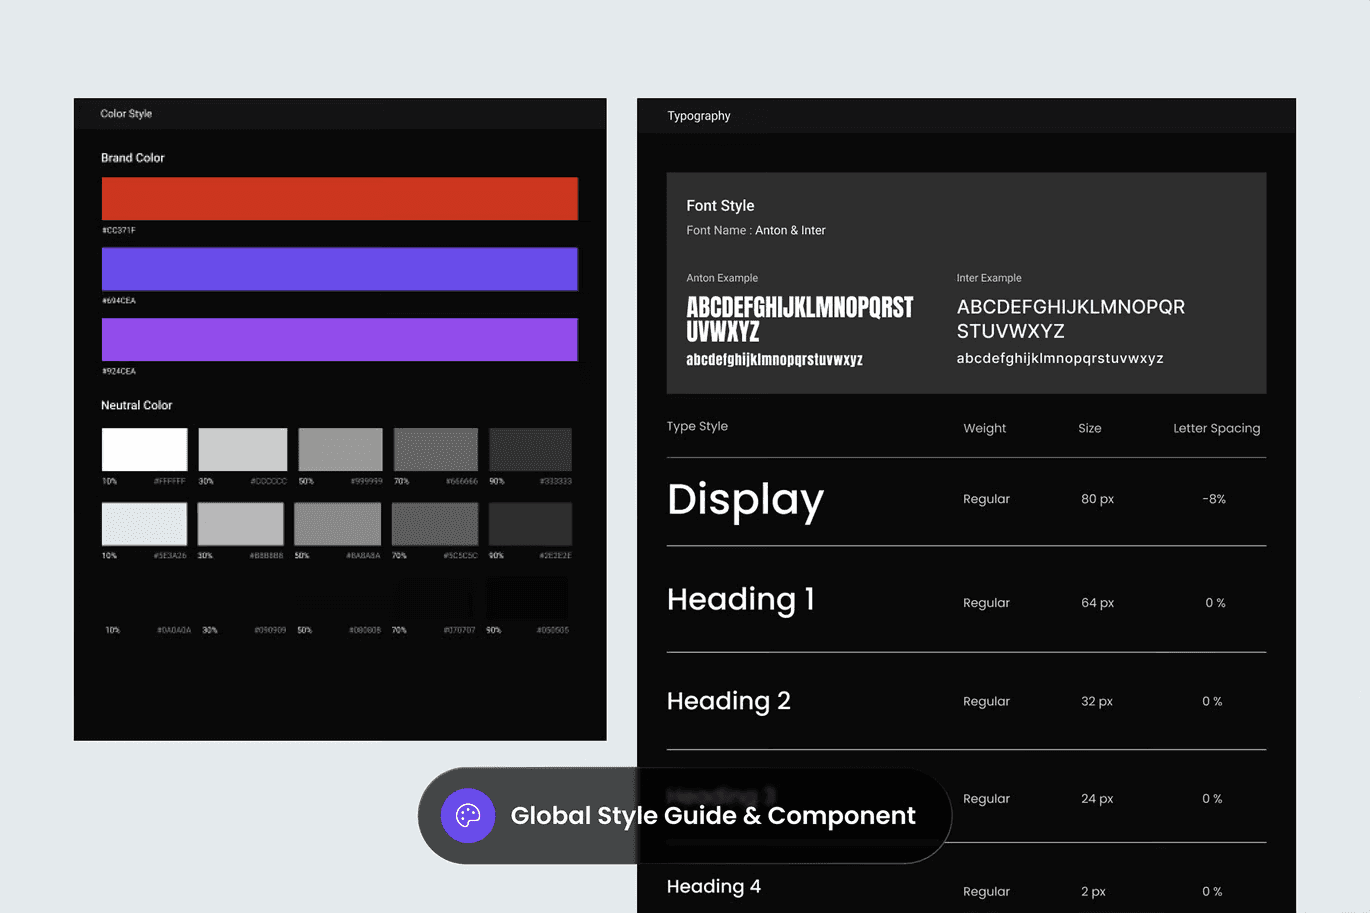Screen dimensions: 1370x913
Task: Click the #CC371F hex label
Action: click(119, 231)
